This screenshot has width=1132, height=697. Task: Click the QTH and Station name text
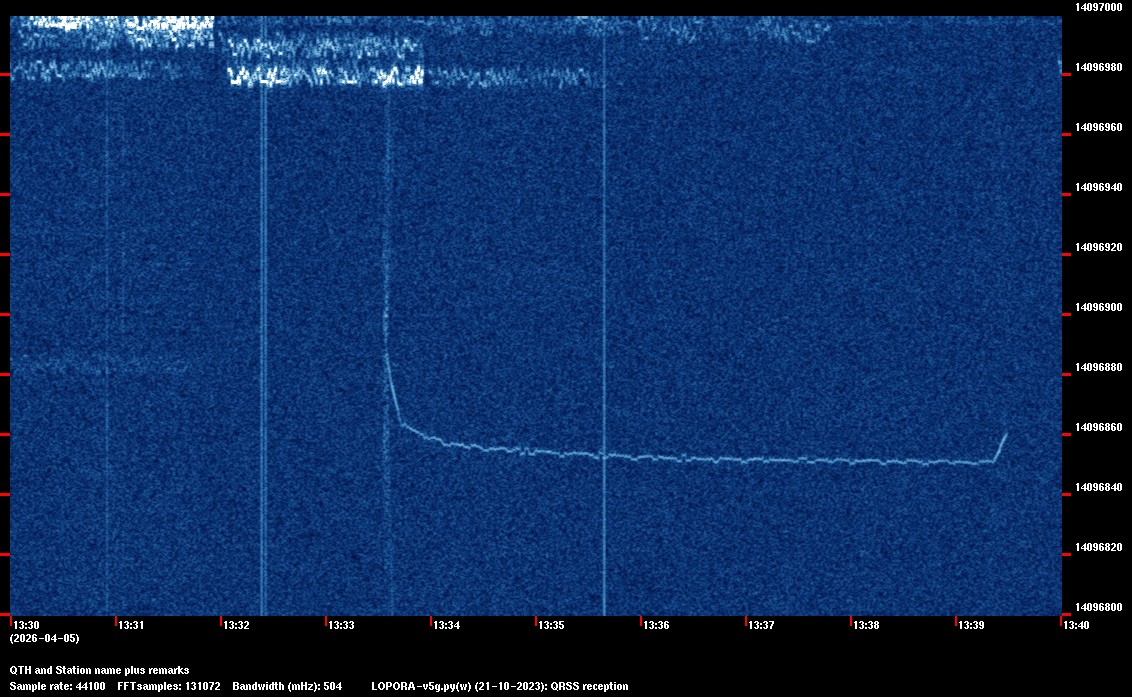point(99,670)
